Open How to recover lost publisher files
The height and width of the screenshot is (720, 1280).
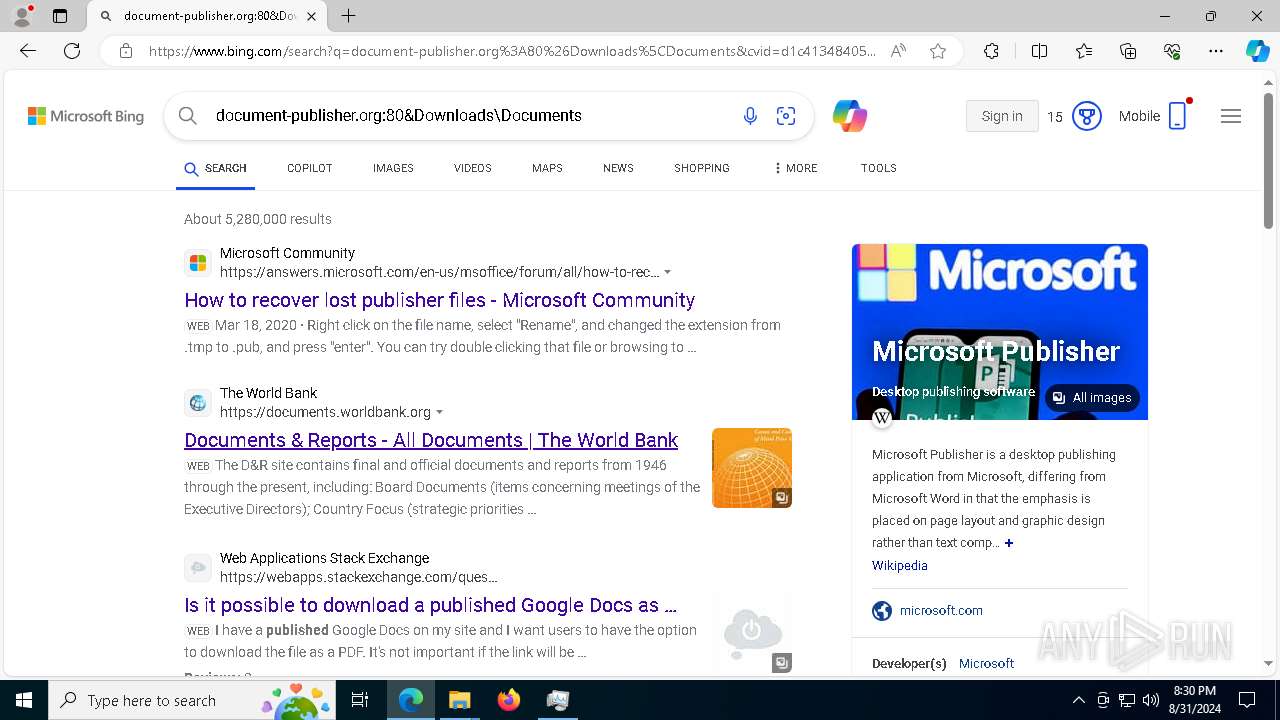[x=439, y=300]
